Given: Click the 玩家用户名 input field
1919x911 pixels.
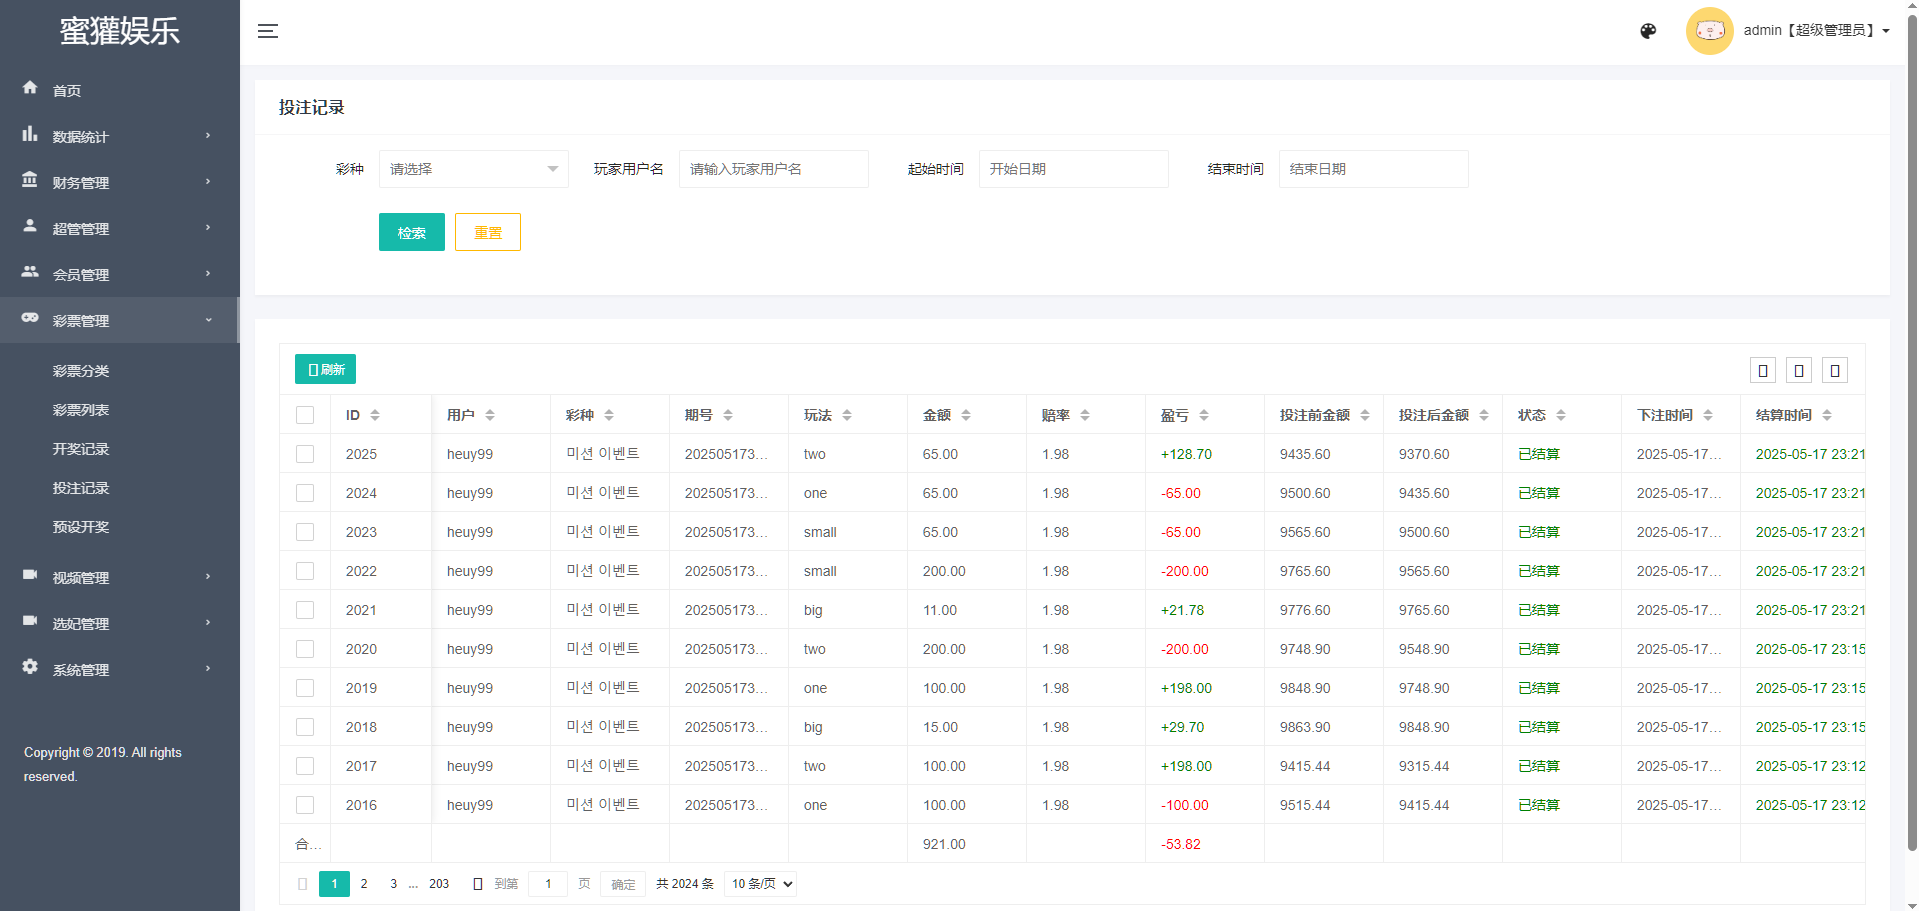Looking at the screenshot, I should [773, 169].
